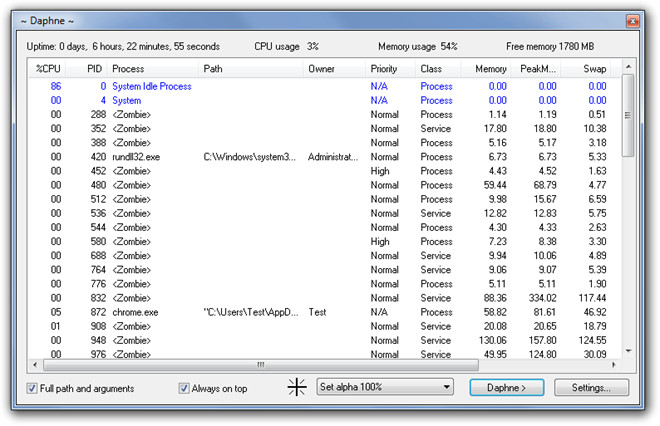Click the CPU usage 3% label
Screen dimensions: 660x426
click(x=286, y=46)
